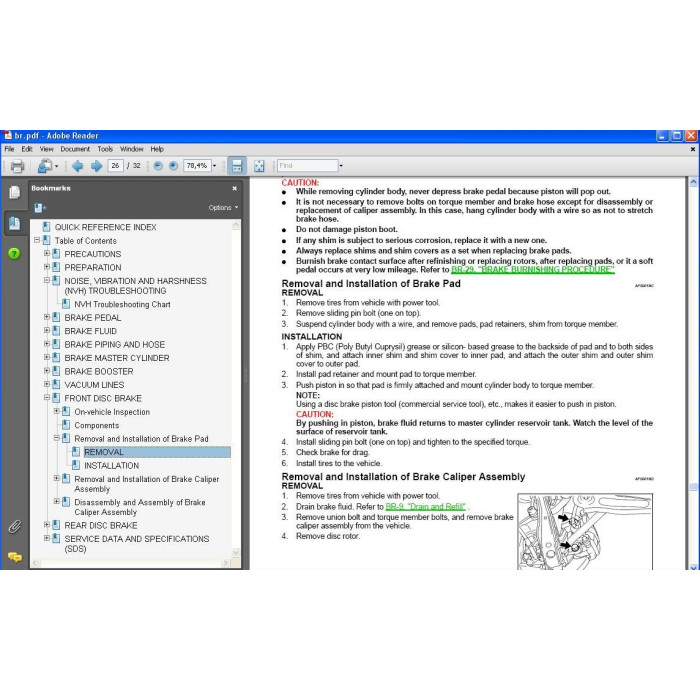Click the Print icon in toolbar
700x700 pixels.
(x=17, y=166)
